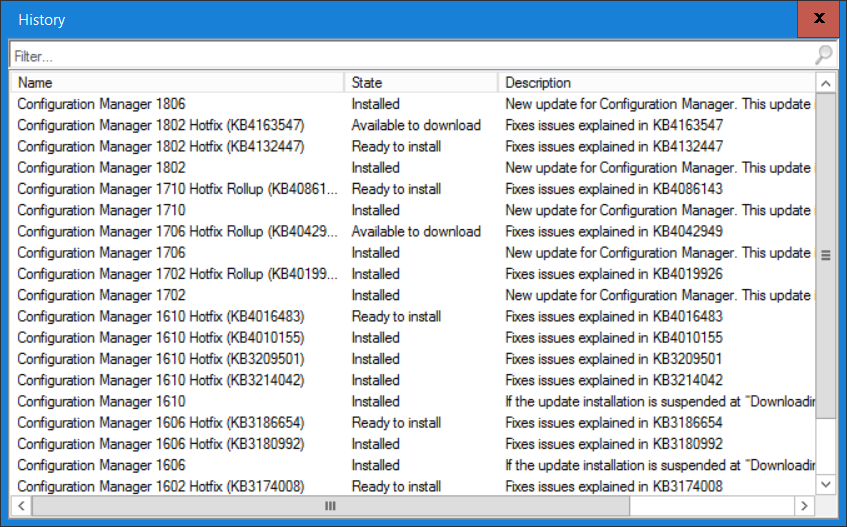Select the Configuration Manager 1610 row
The width and height of the screenshot is (847, 527).
click(413, 401)
